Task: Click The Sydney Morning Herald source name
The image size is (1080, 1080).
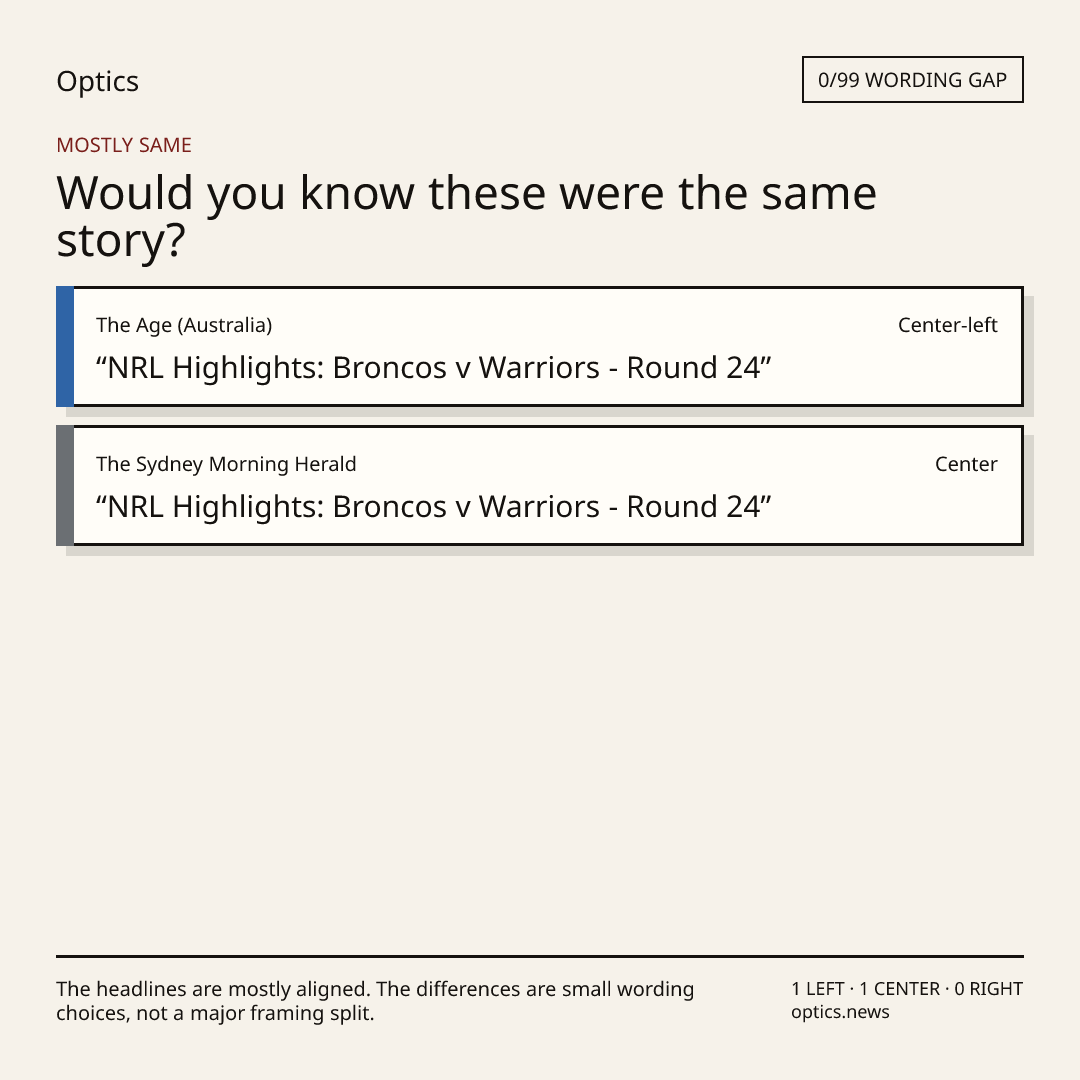Action: (x=226, y=464)
